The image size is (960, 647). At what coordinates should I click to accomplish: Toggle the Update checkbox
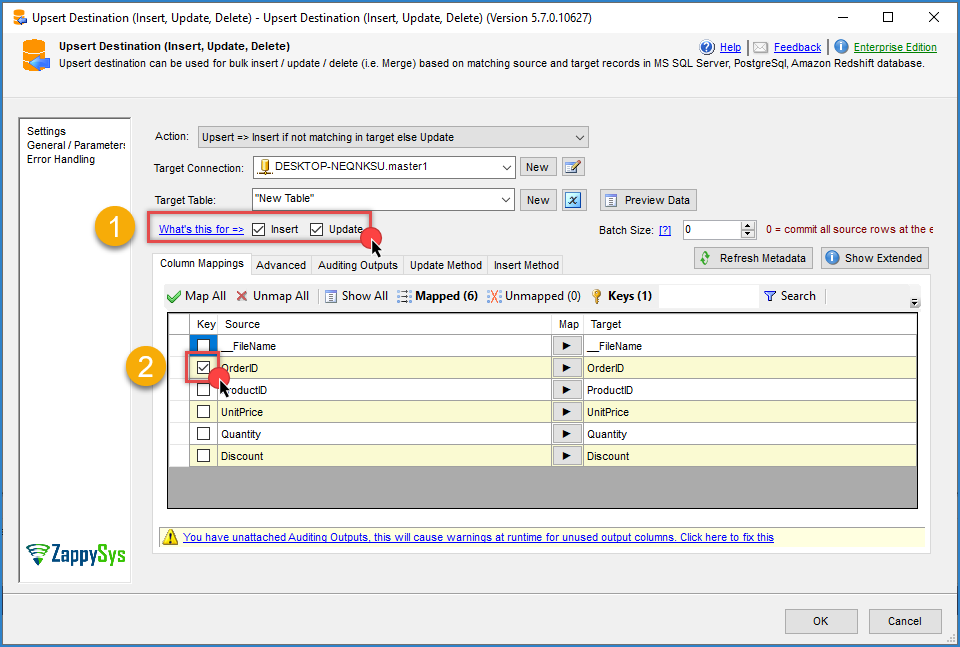point(317,230)
